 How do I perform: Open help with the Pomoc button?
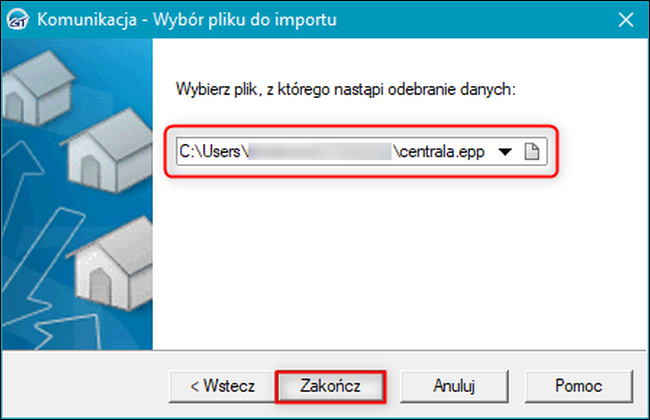[x=582, y=384]
